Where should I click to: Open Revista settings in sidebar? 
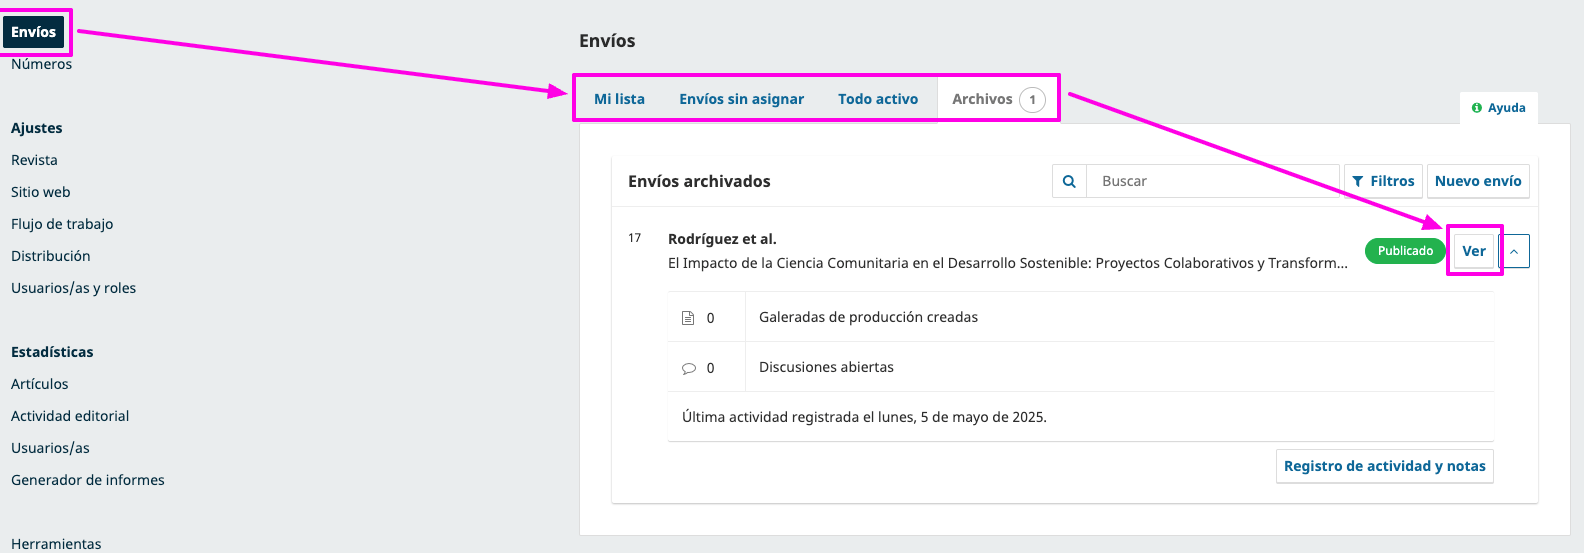pos(34,160)
